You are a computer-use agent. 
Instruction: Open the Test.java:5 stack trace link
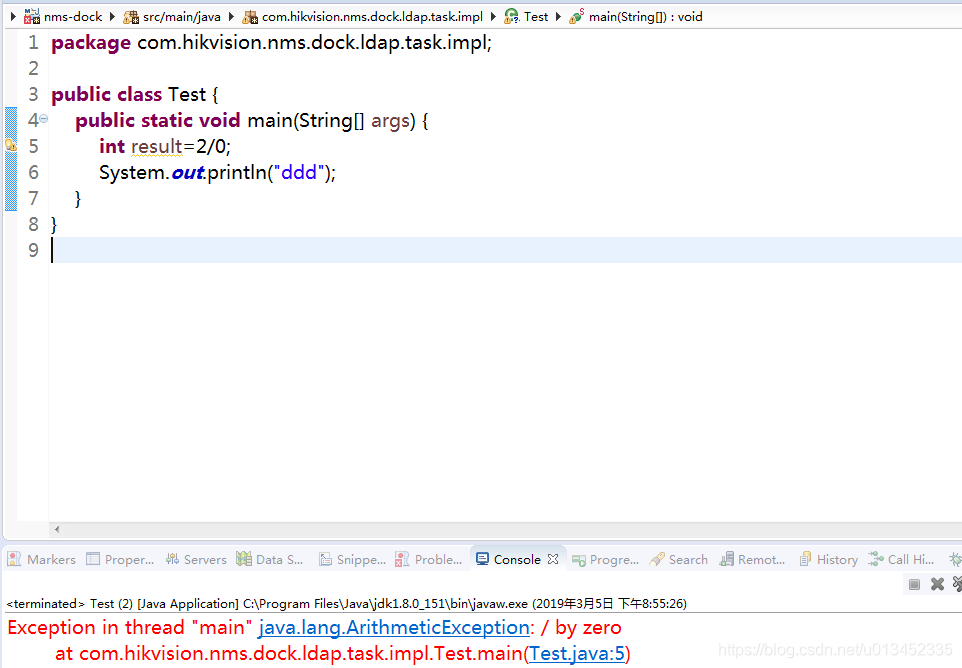[x=577, y=653]
